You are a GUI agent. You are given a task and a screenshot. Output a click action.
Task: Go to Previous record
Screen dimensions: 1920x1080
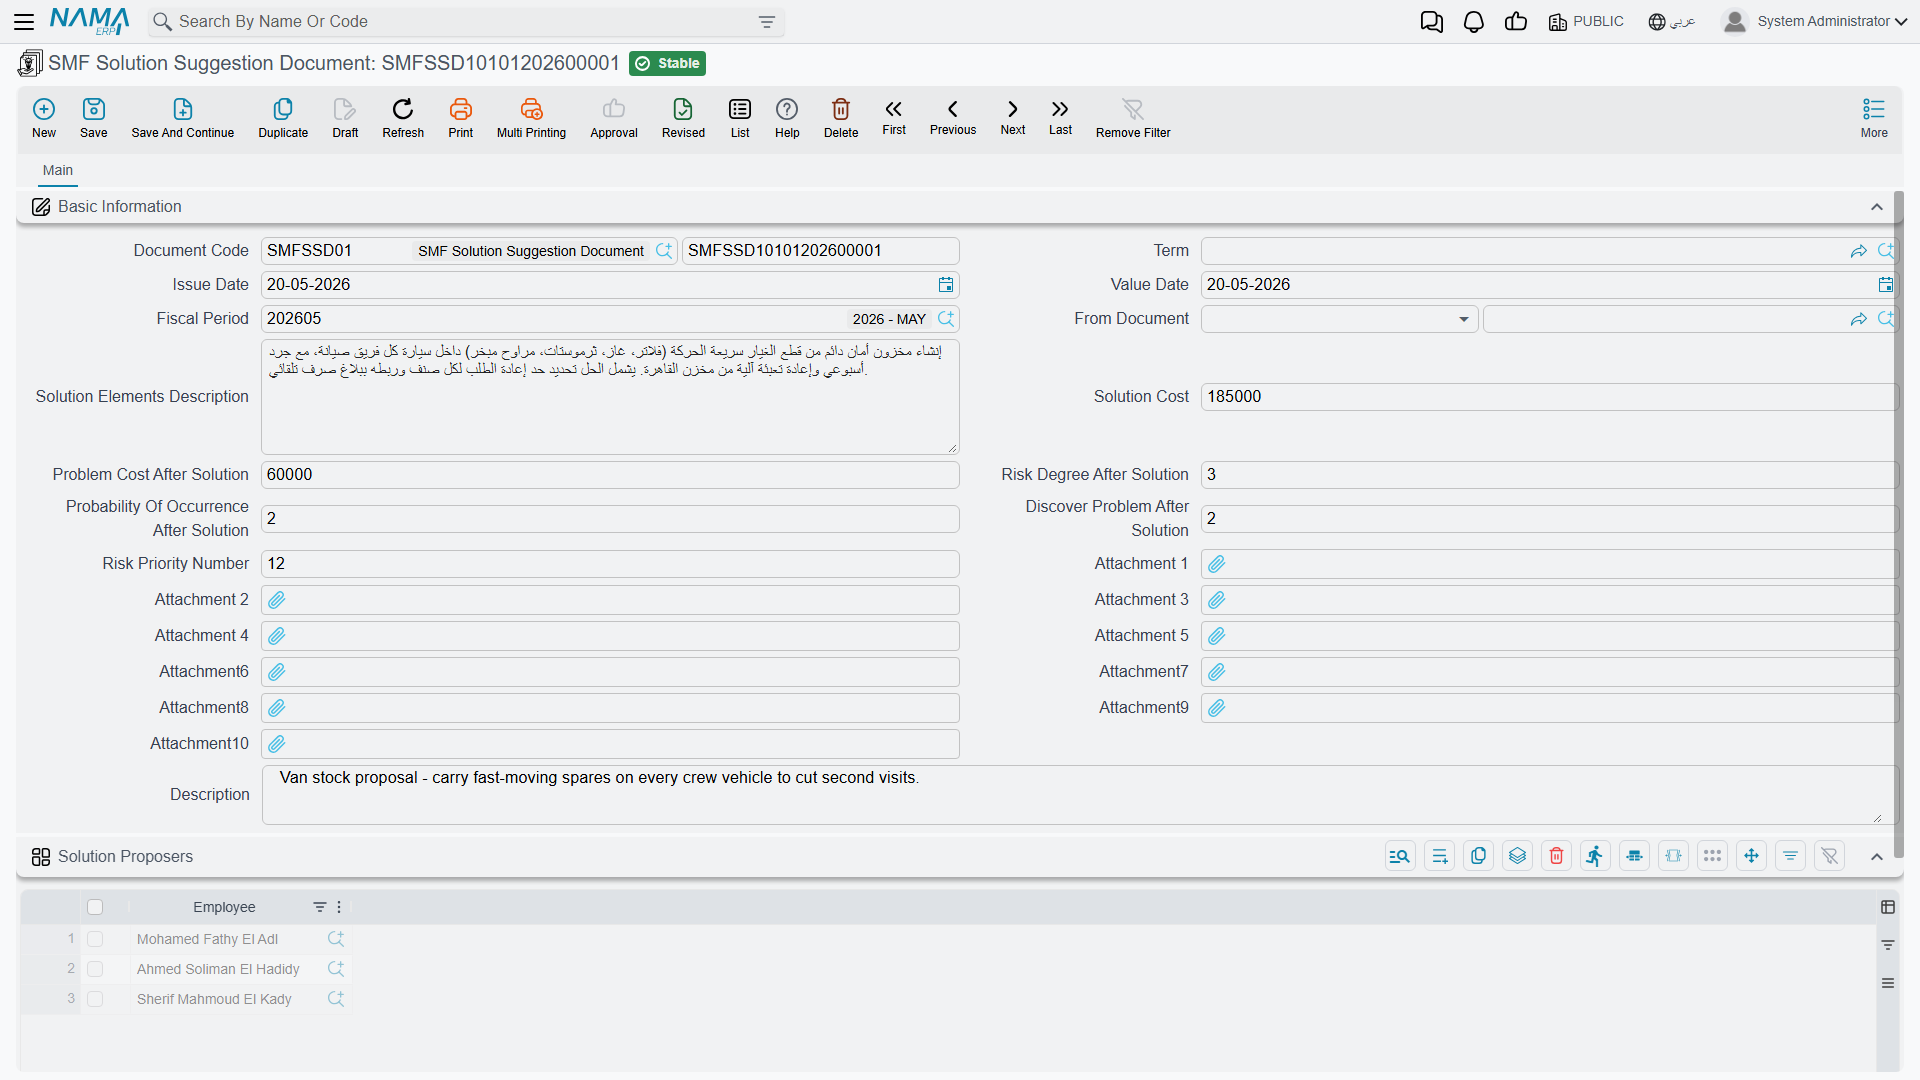[x=953, y=117]
